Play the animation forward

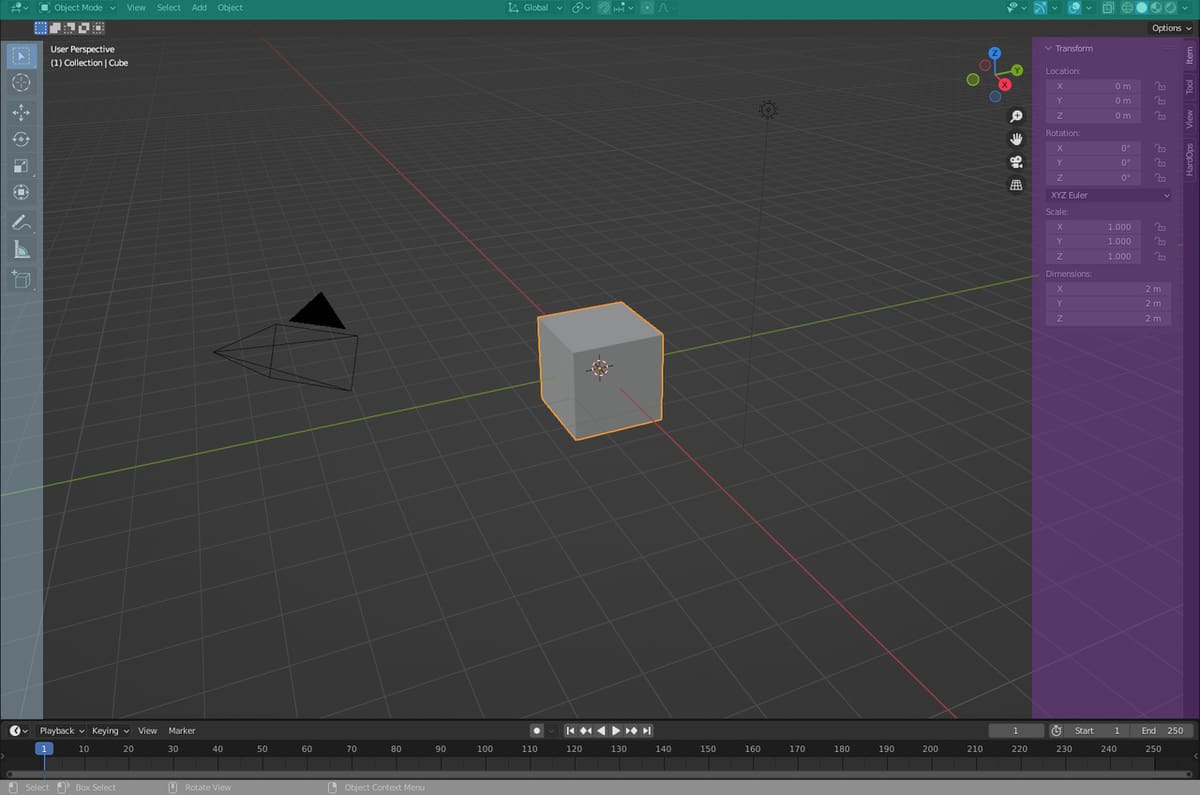616,731
